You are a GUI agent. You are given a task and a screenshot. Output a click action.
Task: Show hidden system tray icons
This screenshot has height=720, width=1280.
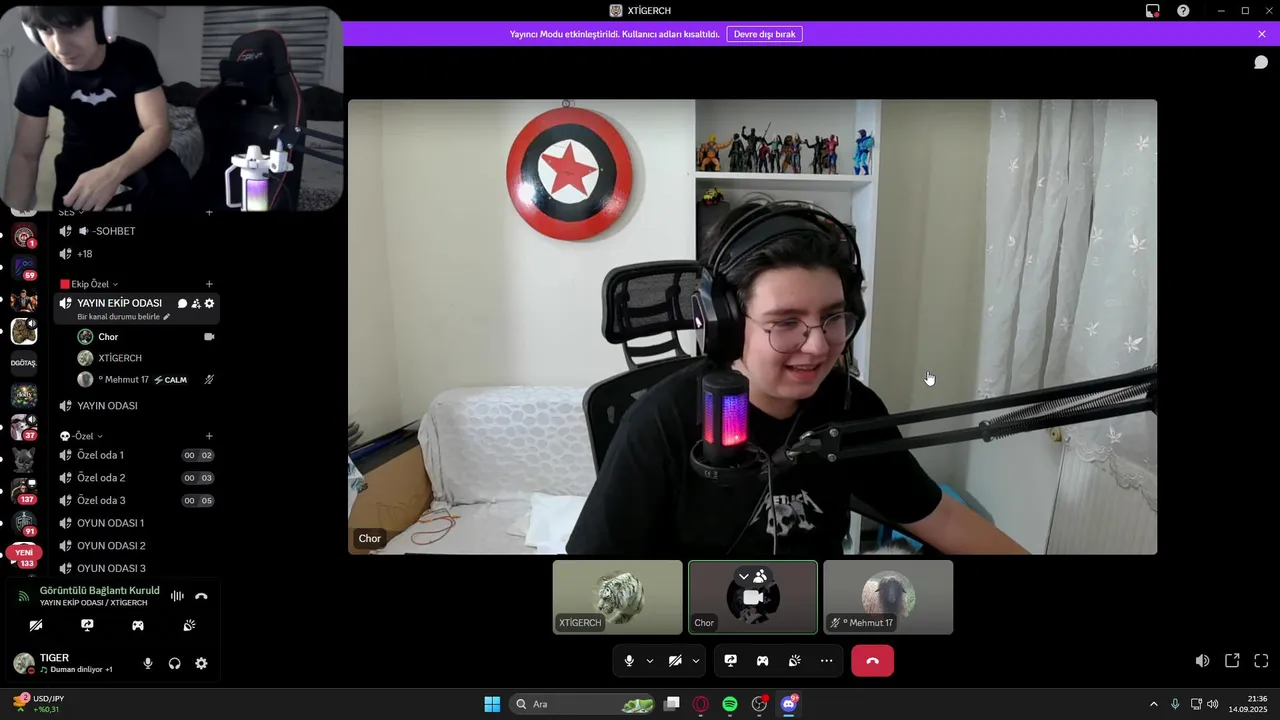(1153, 704)
